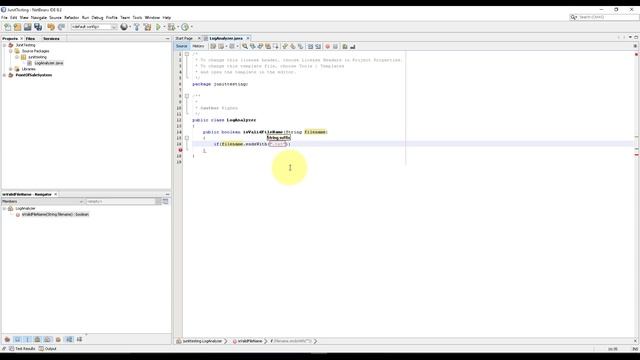
Task: Open the File menu
Action: point(4,18)
